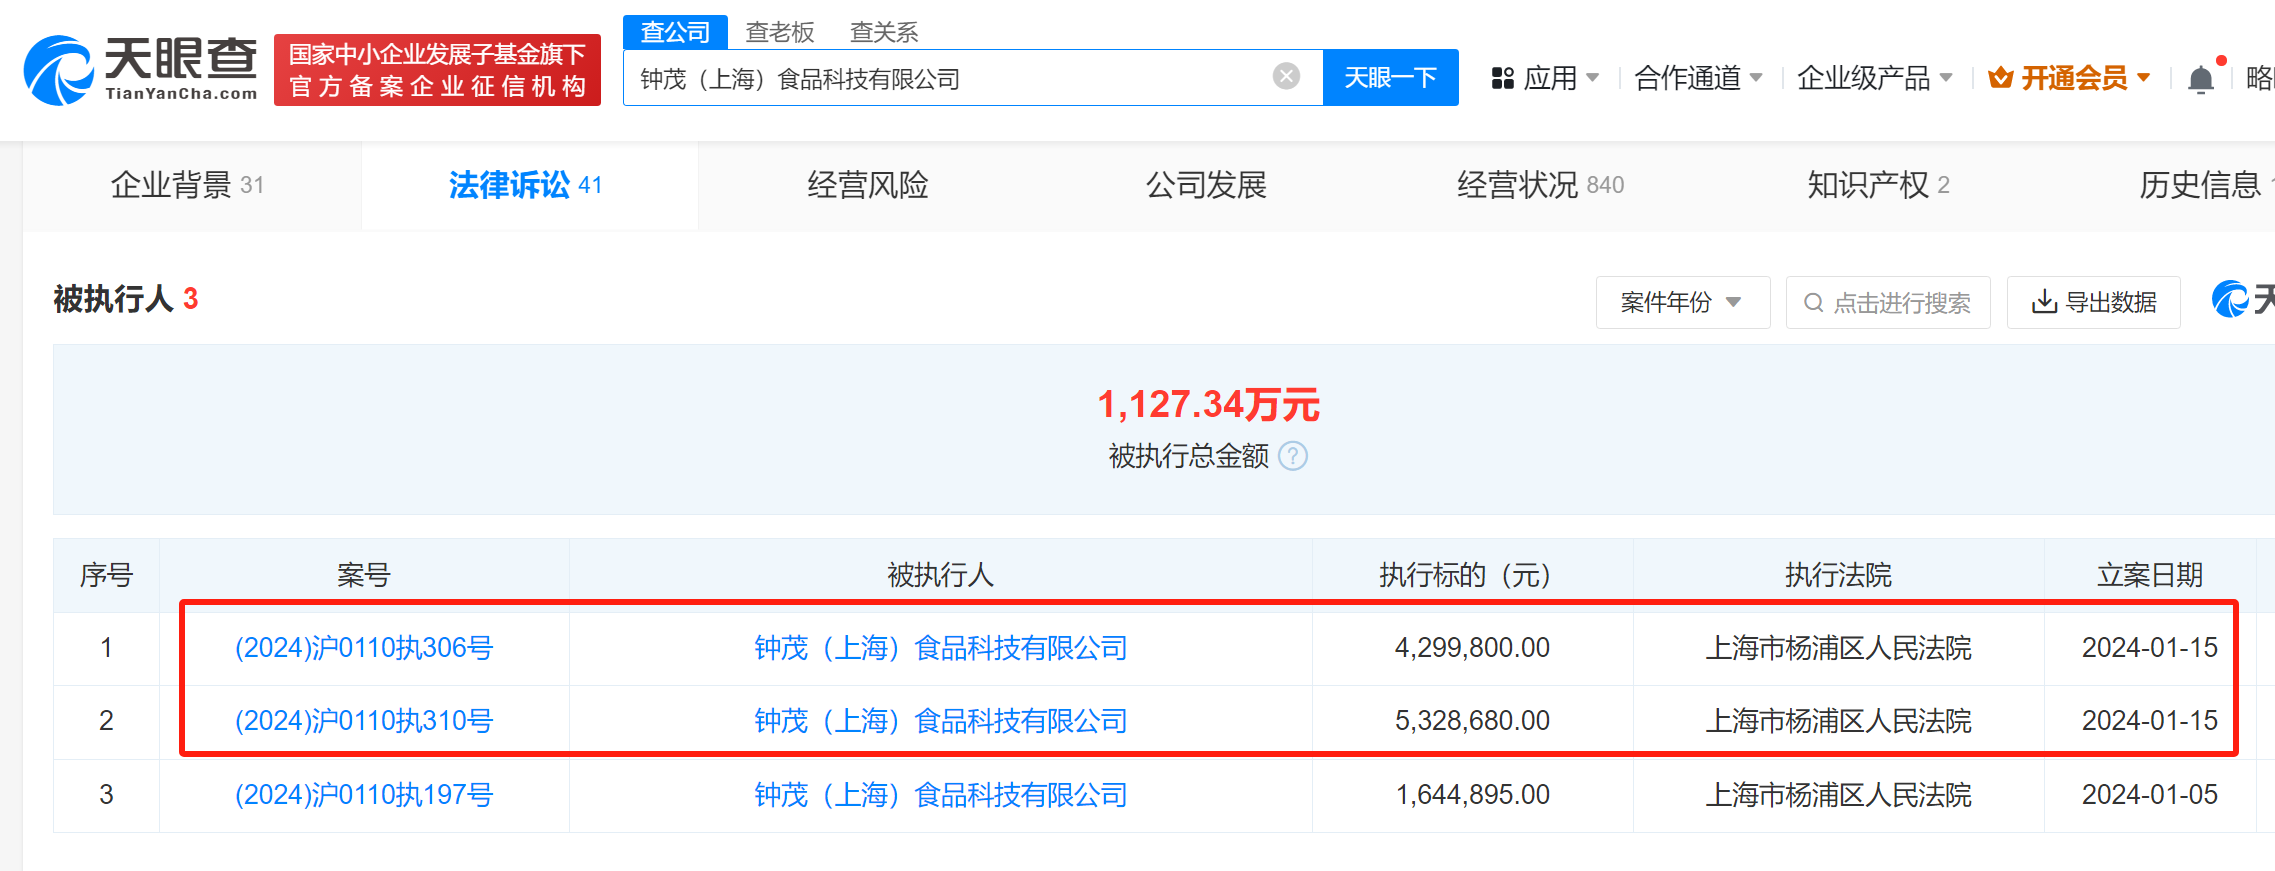Click the total 1,127.34万元
Image resolution: width=2275 pixels, height=871 pixels.
1208,405
